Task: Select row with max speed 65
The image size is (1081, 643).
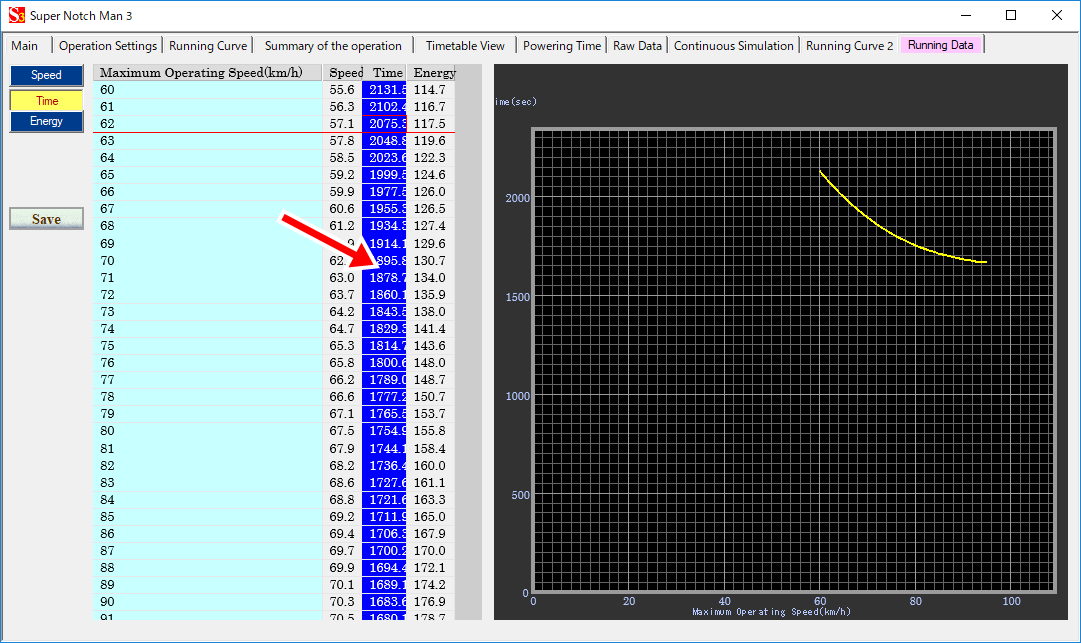Action: coord(274,175)
